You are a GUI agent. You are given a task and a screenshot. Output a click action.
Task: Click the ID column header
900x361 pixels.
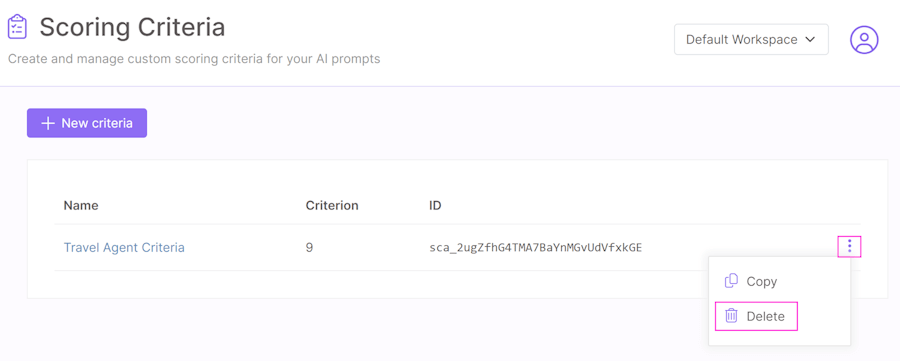435,205
